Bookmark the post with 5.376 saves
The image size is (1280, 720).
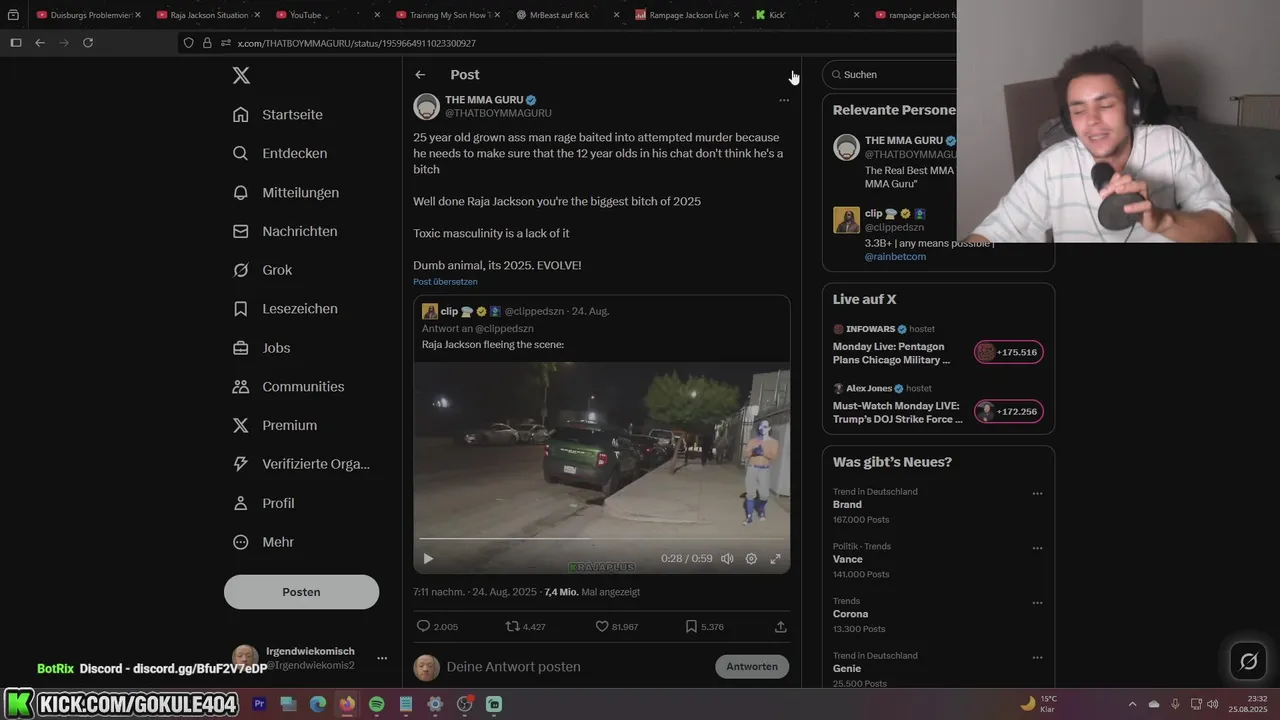[691, 627]
